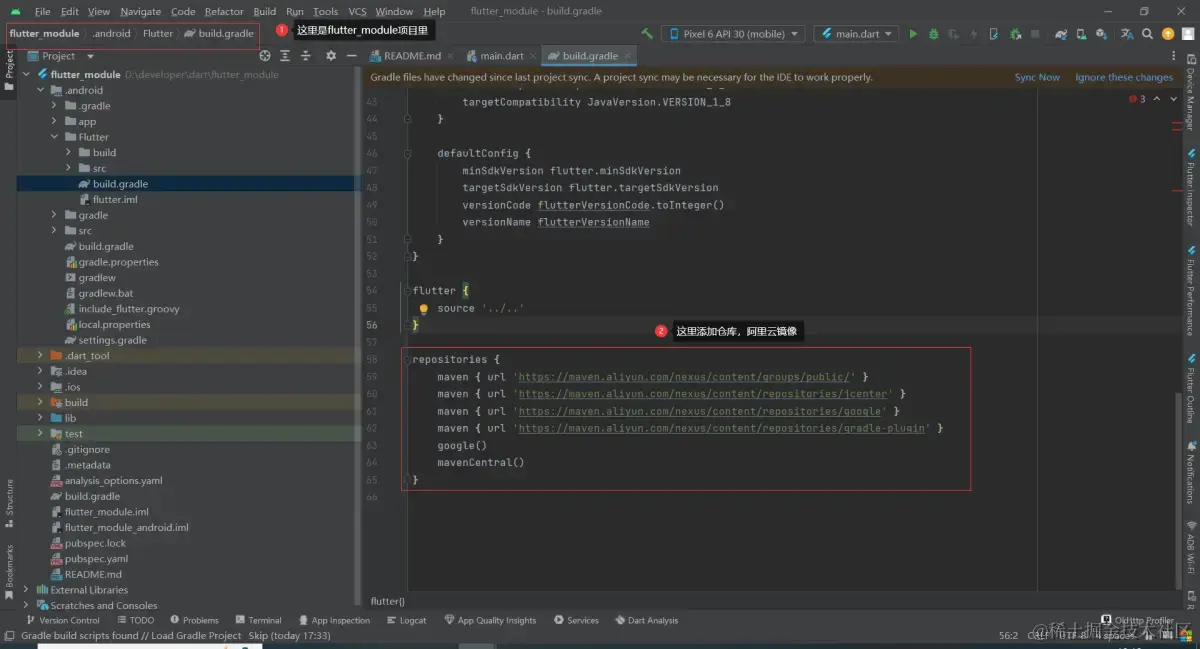Expand the .dart_tool folder node
Image resolution: width=1200 pixels, height=649 pixels.
tap(41, 356)
